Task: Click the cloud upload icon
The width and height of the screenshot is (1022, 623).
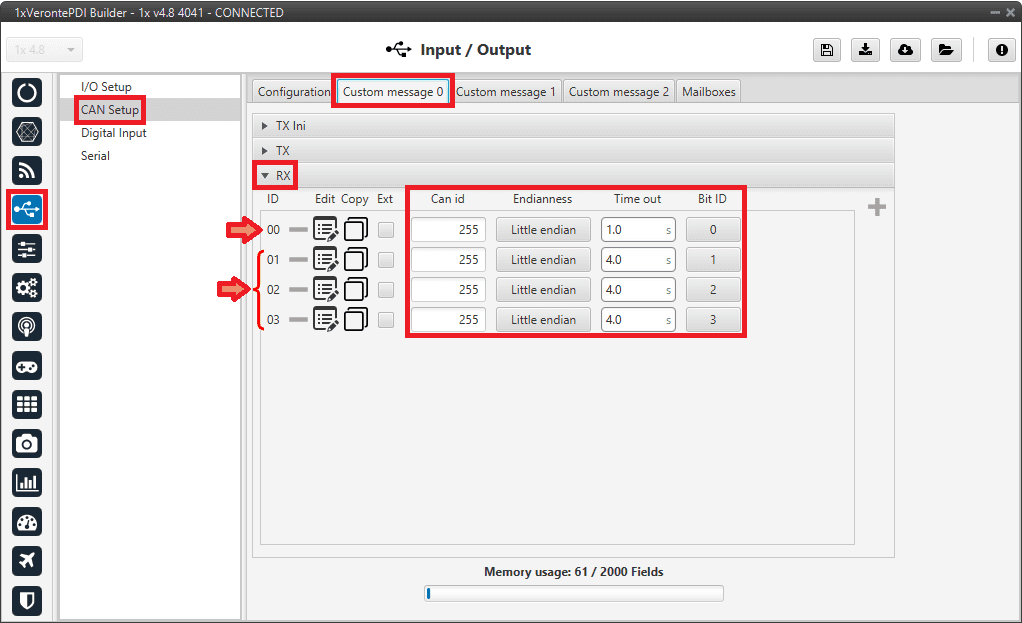Action: point(905,50)
